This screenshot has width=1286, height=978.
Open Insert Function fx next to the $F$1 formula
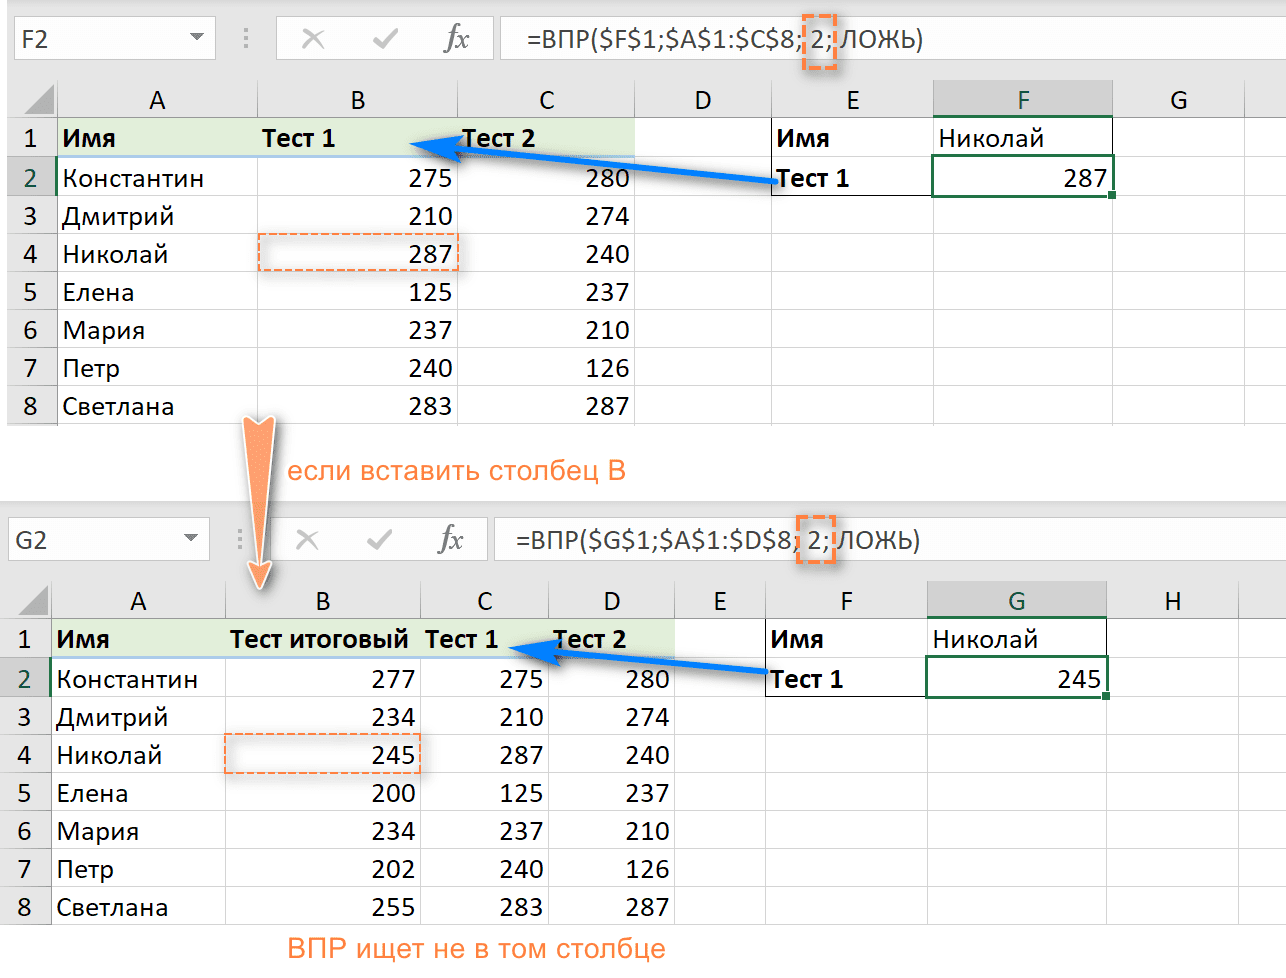[x=456, y=39]
